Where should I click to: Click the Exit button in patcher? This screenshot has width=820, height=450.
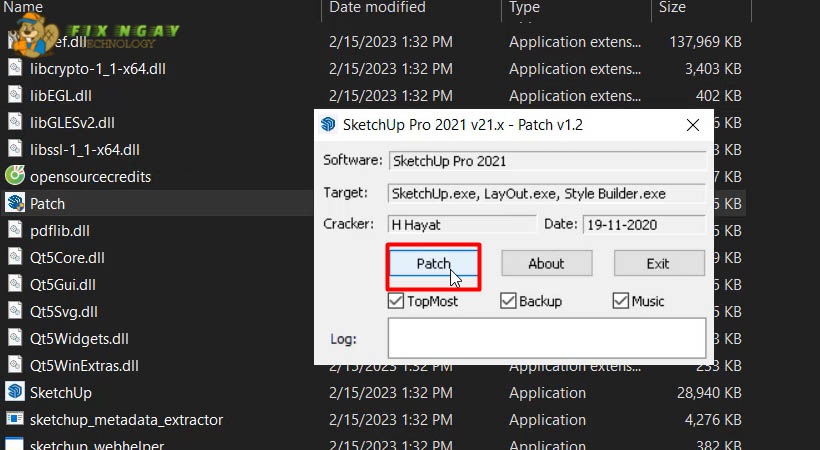(x=658, y=264)
